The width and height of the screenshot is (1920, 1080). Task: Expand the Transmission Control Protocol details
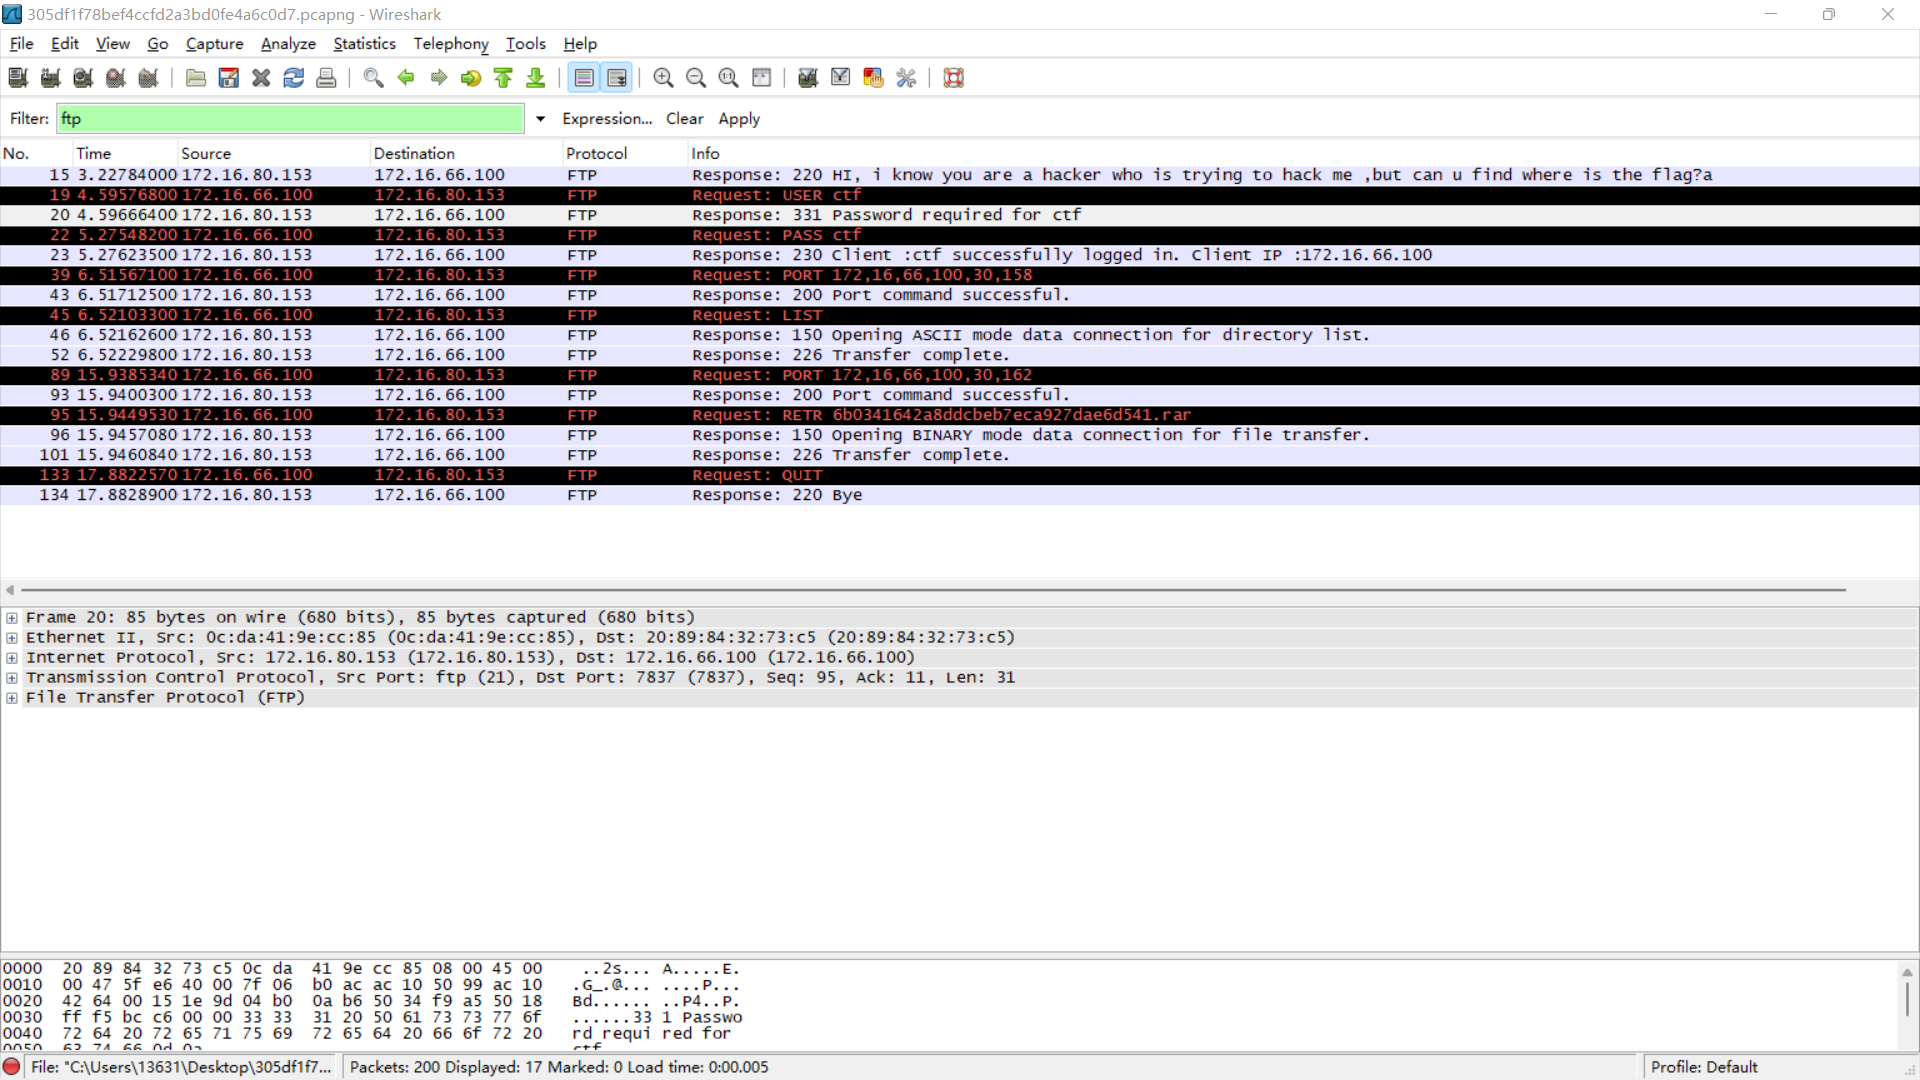12,678
